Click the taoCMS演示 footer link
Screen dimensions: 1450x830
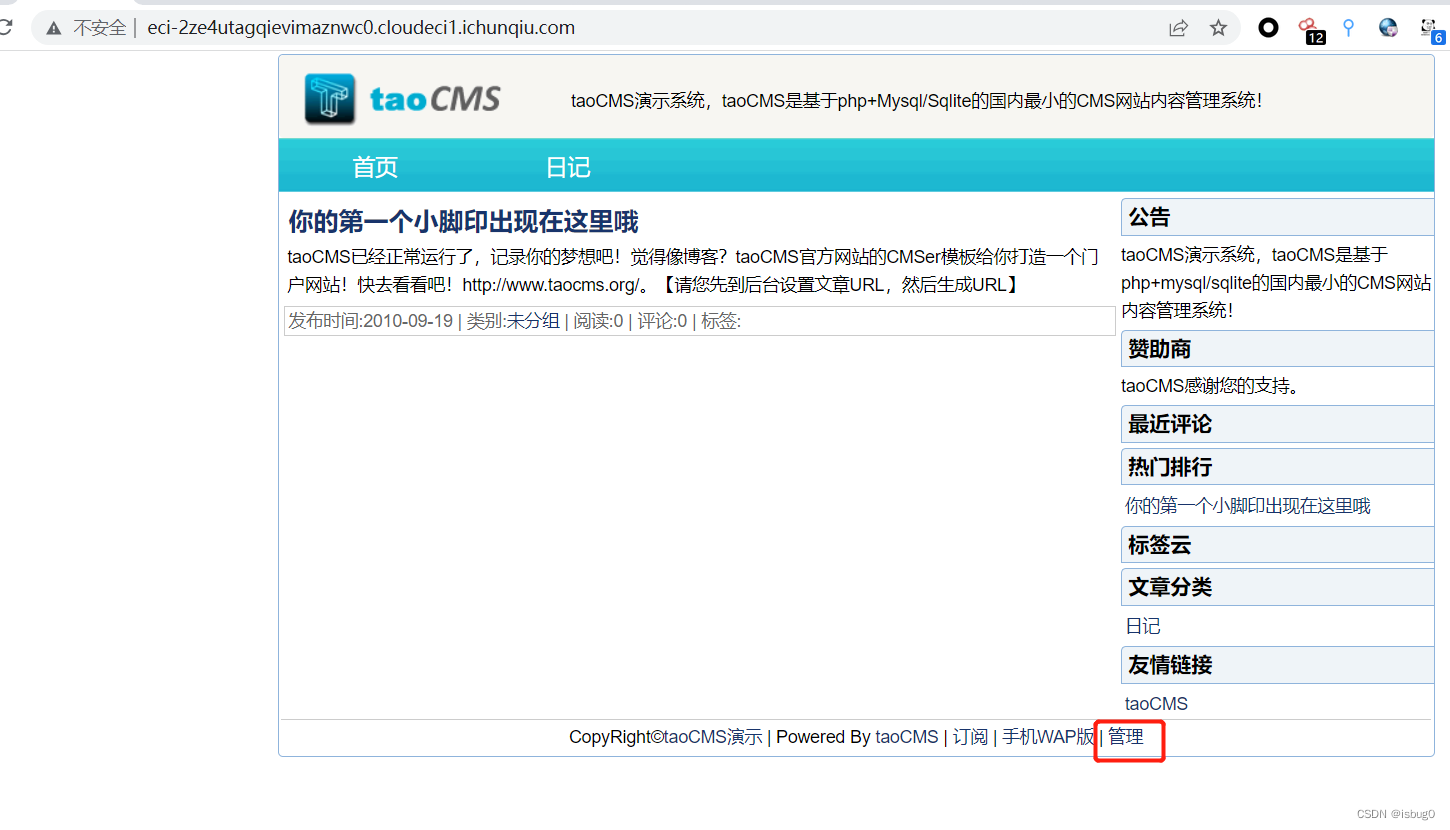(x=713, y=737)
